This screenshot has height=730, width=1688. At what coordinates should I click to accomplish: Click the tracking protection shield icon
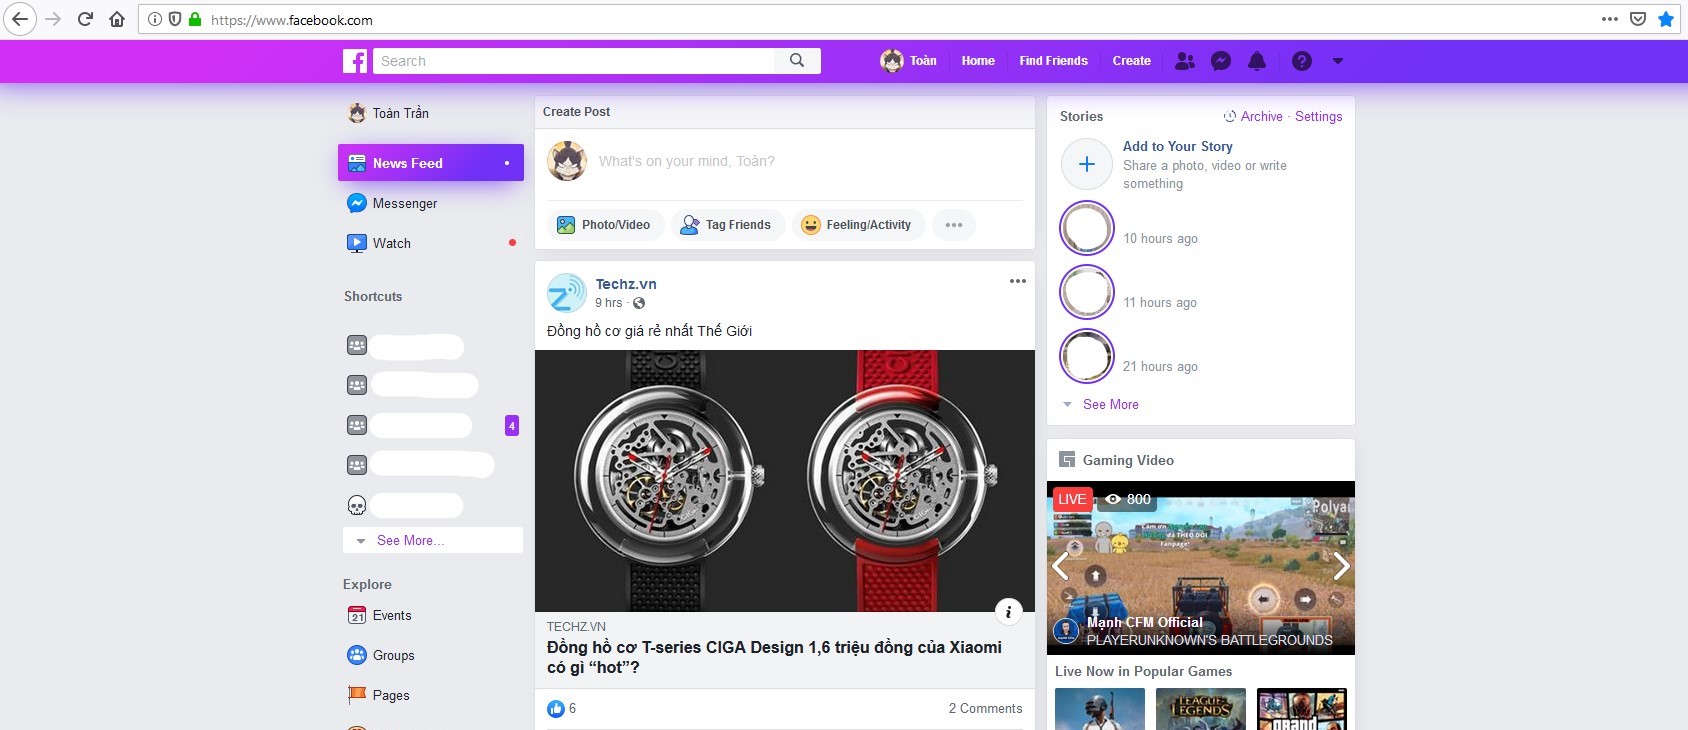pyautogui.click(x=175, y=19)
